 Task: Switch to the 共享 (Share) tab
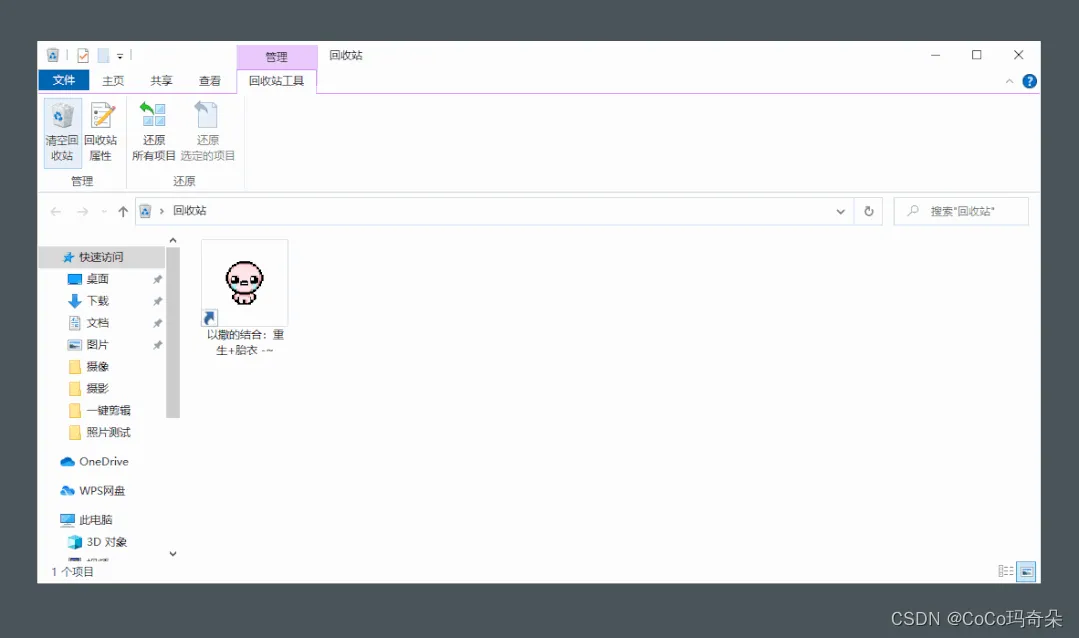[x=161, y=81]
